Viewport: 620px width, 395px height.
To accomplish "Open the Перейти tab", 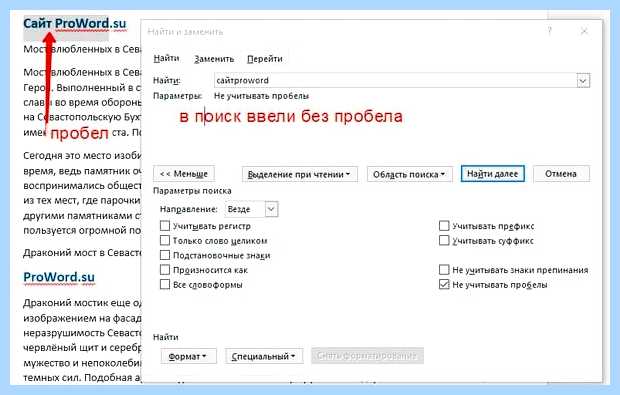I will 265,59.
